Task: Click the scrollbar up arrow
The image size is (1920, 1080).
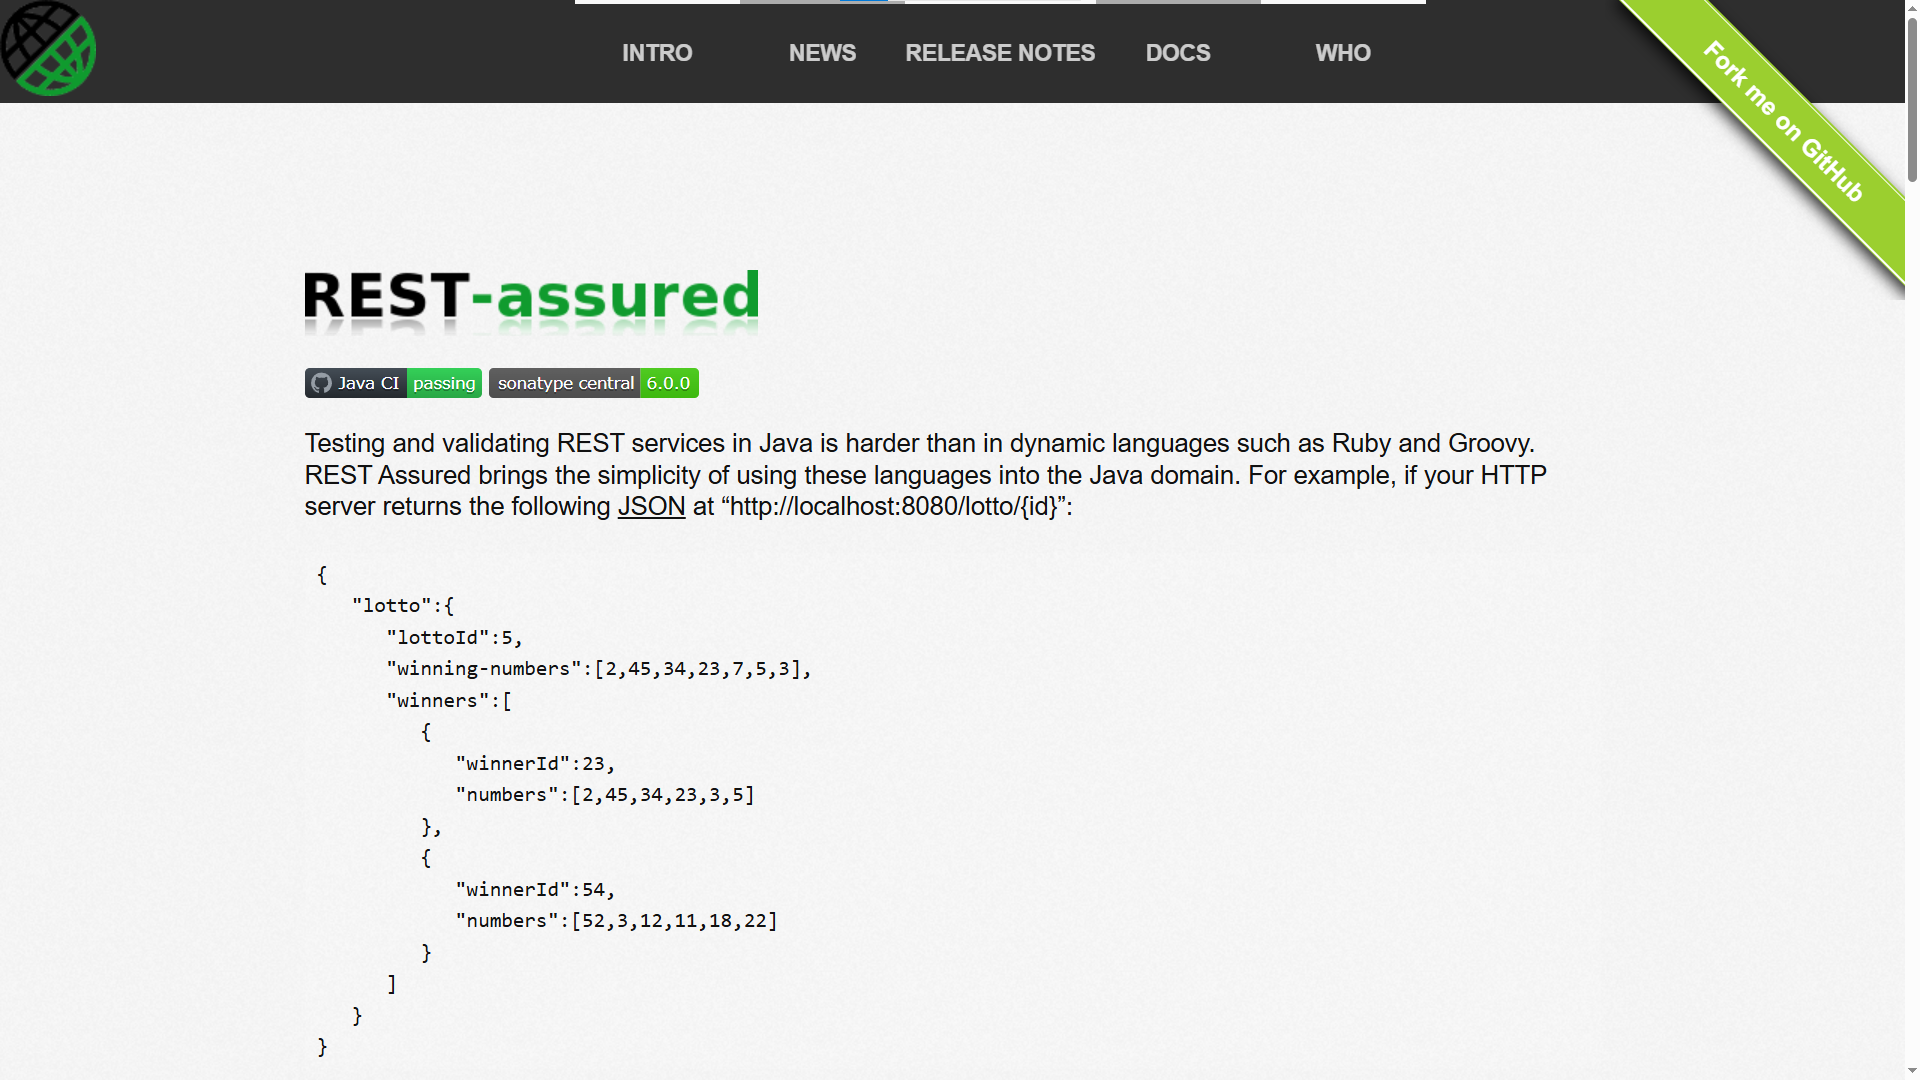Action: click(1912, 8)
